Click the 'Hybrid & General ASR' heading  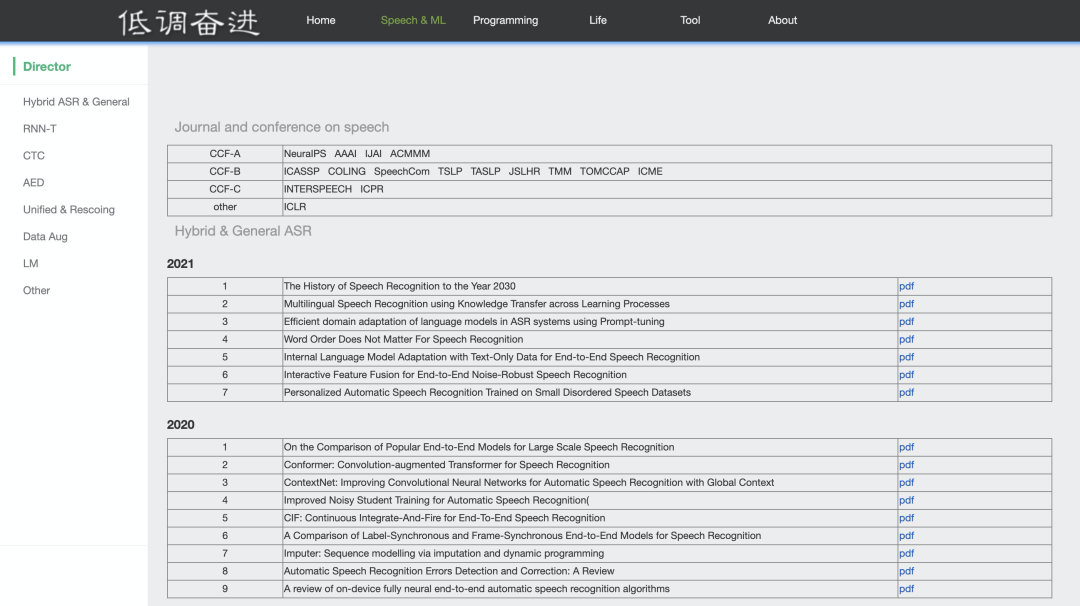243,231
